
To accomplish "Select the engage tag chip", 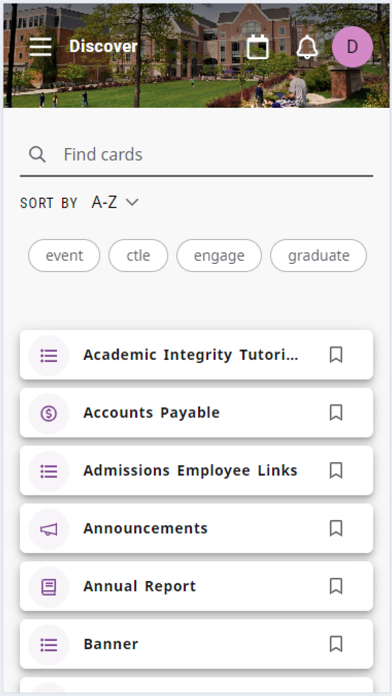I will pyautogui.click(x=219, y=256).
